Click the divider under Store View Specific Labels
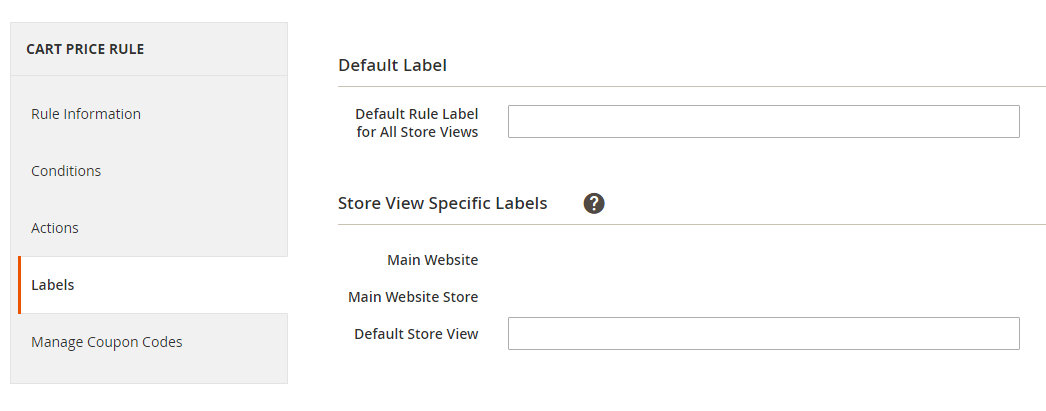The width and height of the screenshot is (1046, 411). (x=692, y=224)
